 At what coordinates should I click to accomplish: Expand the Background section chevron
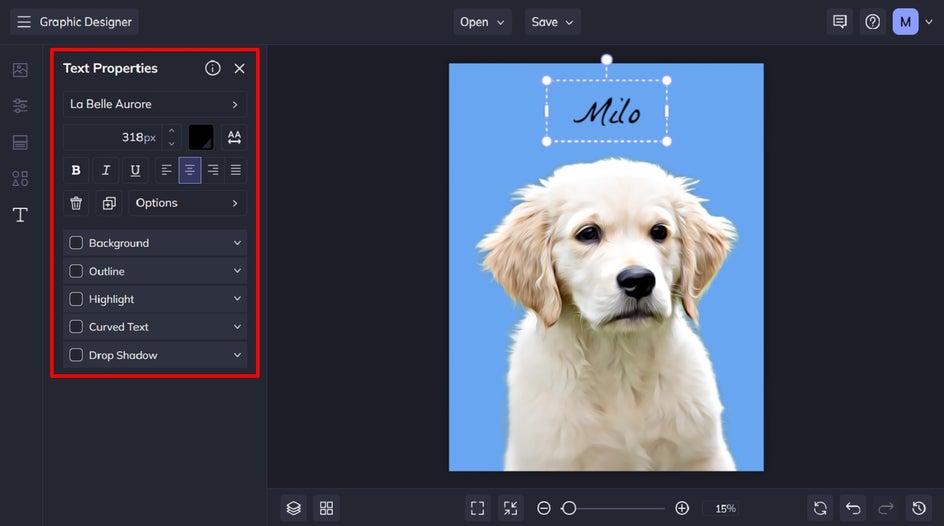point(237,243)
